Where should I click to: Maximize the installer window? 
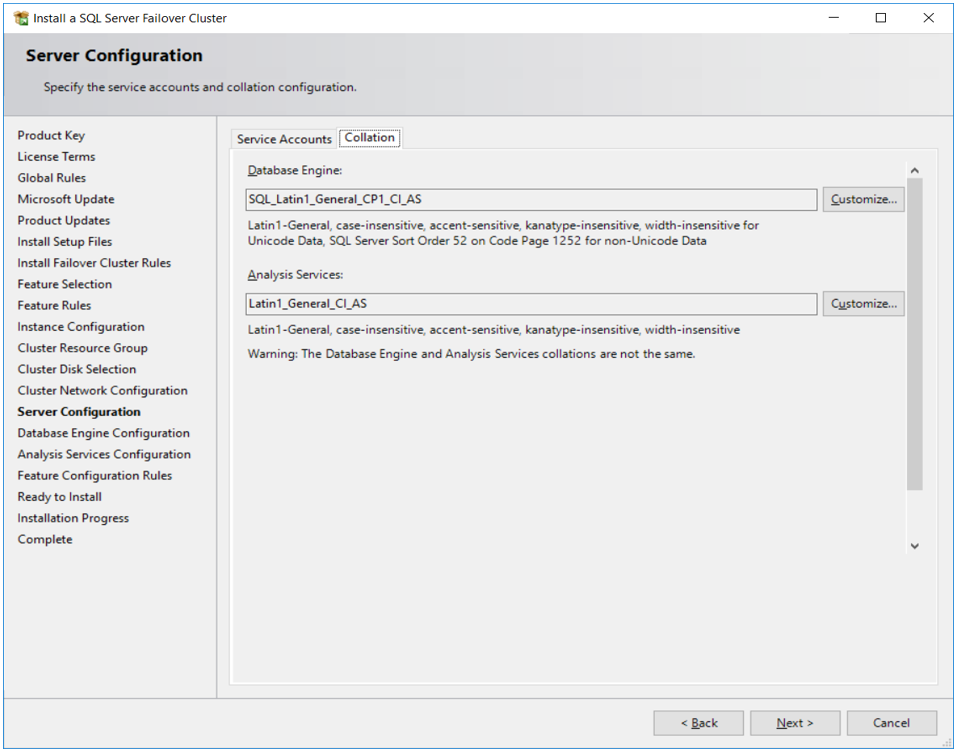coord(881,18)
